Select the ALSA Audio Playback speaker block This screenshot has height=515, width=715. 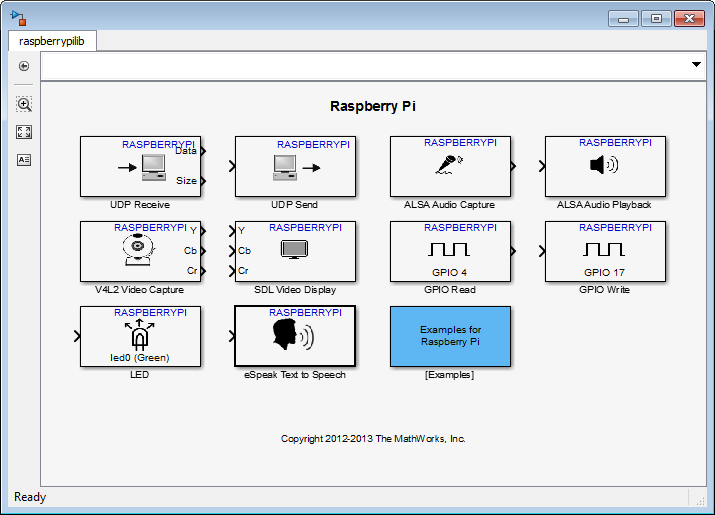(x=606, y=166)
